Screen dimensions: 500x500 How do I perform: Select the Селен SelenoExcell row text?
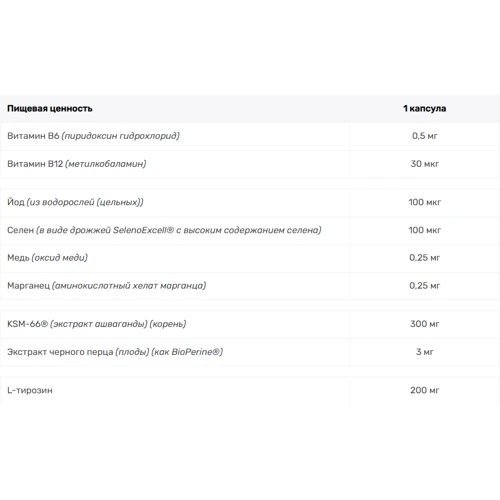pos(164,230)
